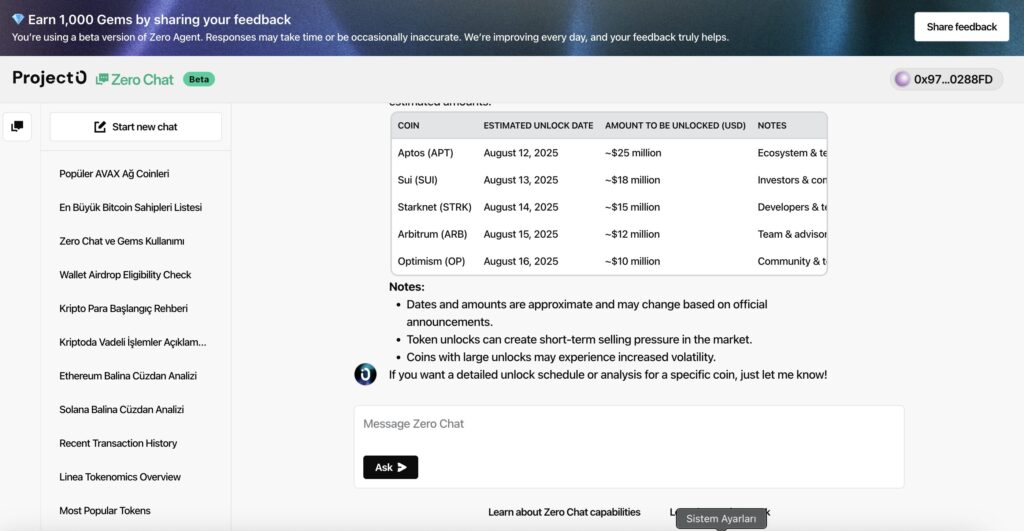
Task: Select the Optimism (OP) cell
Action: (x=431, y=261)
